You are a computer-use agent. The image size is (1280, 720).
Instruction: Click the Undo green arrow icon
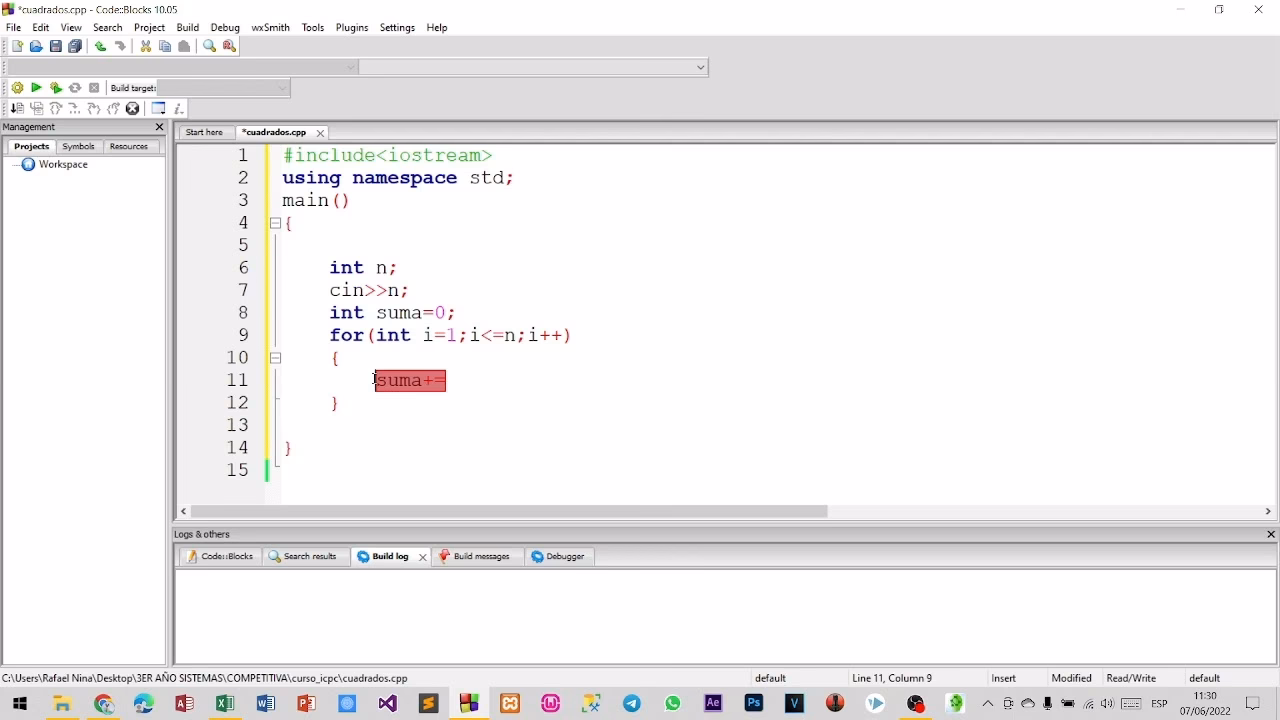pos(100,46)
